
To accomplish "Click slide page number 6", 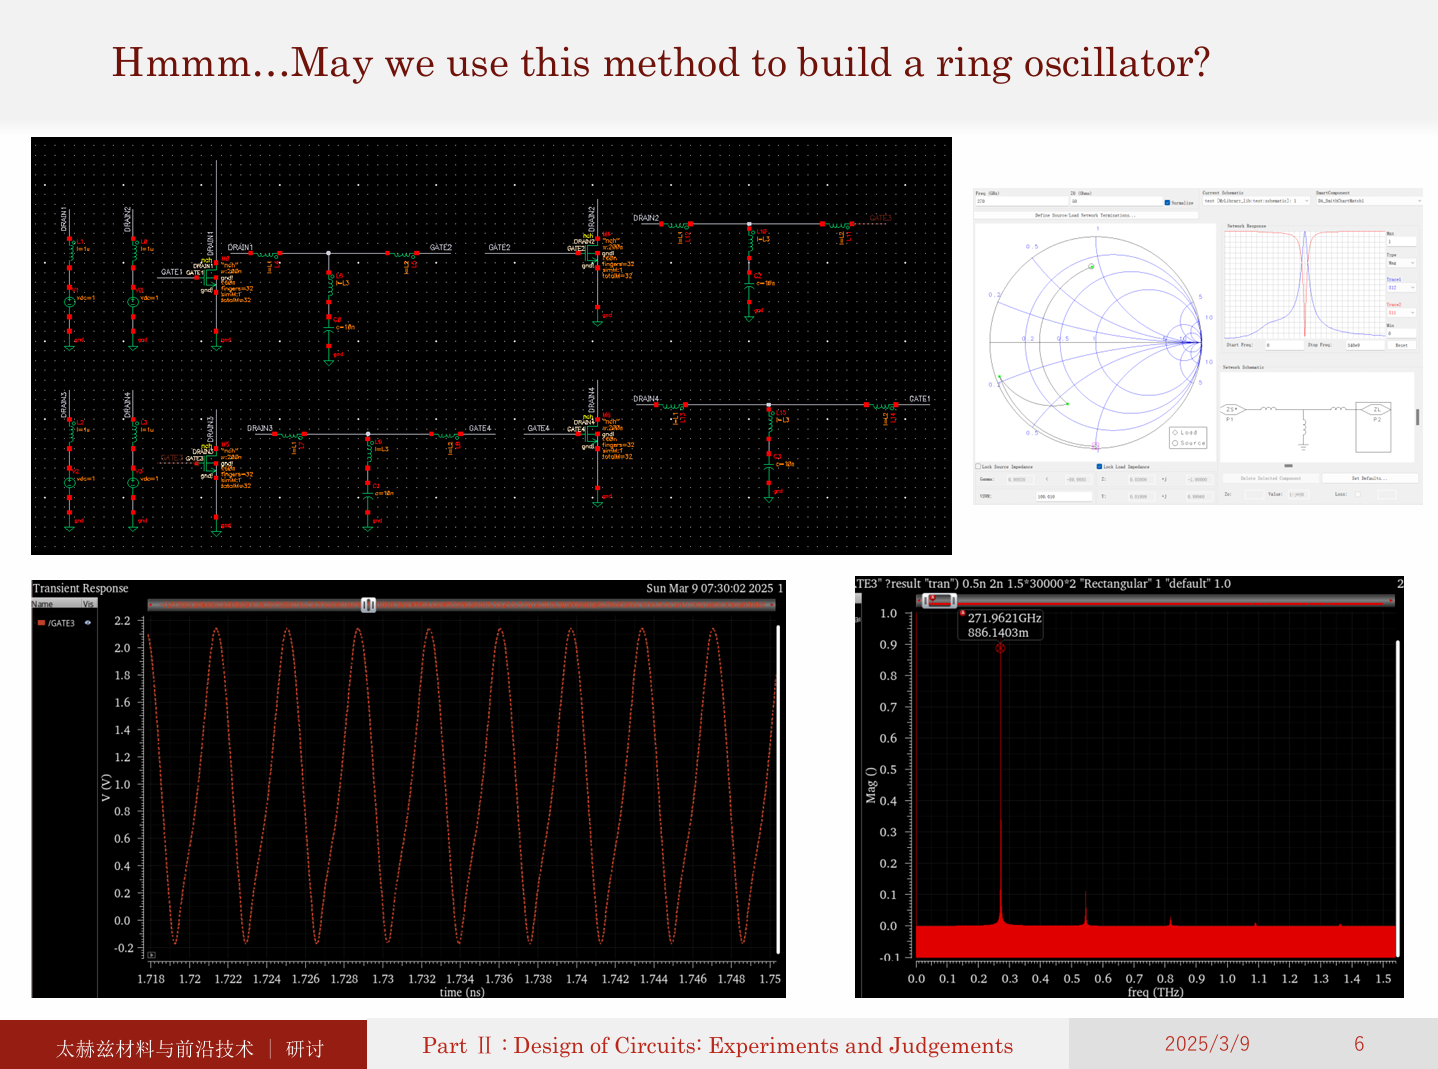I will [1359, 1044].
